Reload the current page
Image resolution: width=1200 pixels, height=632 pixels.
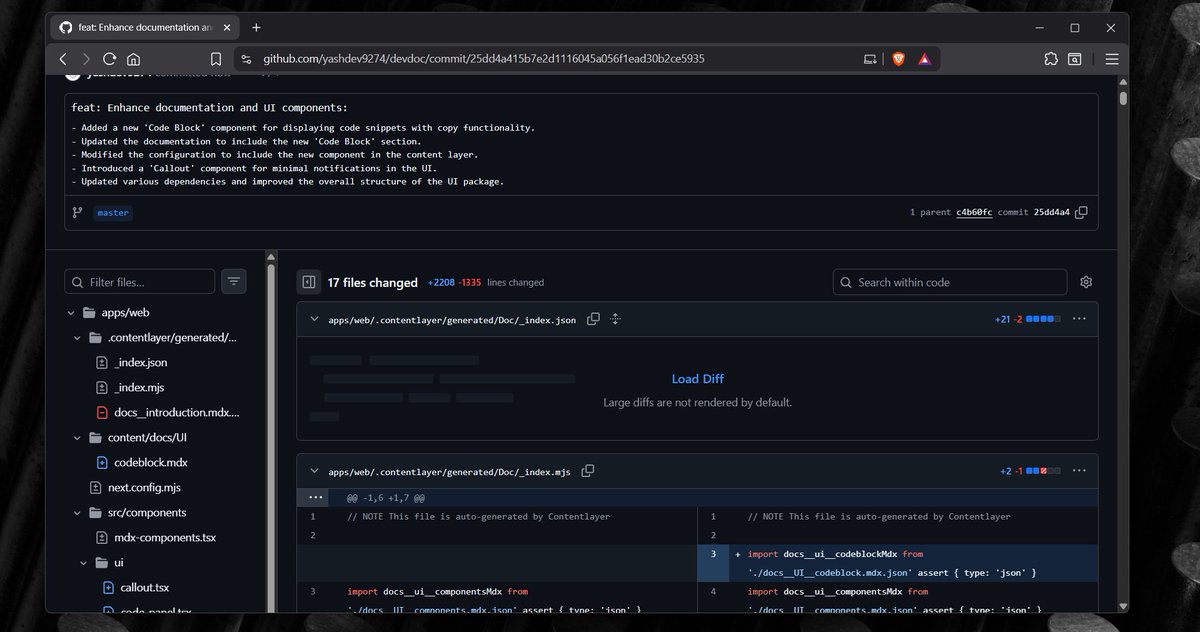click(110, 59)
